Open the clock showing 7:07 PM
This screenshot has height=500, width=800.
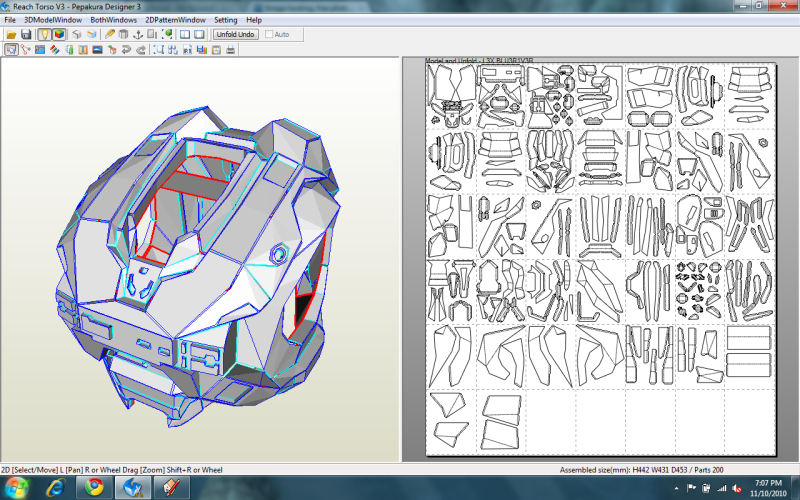768,488
